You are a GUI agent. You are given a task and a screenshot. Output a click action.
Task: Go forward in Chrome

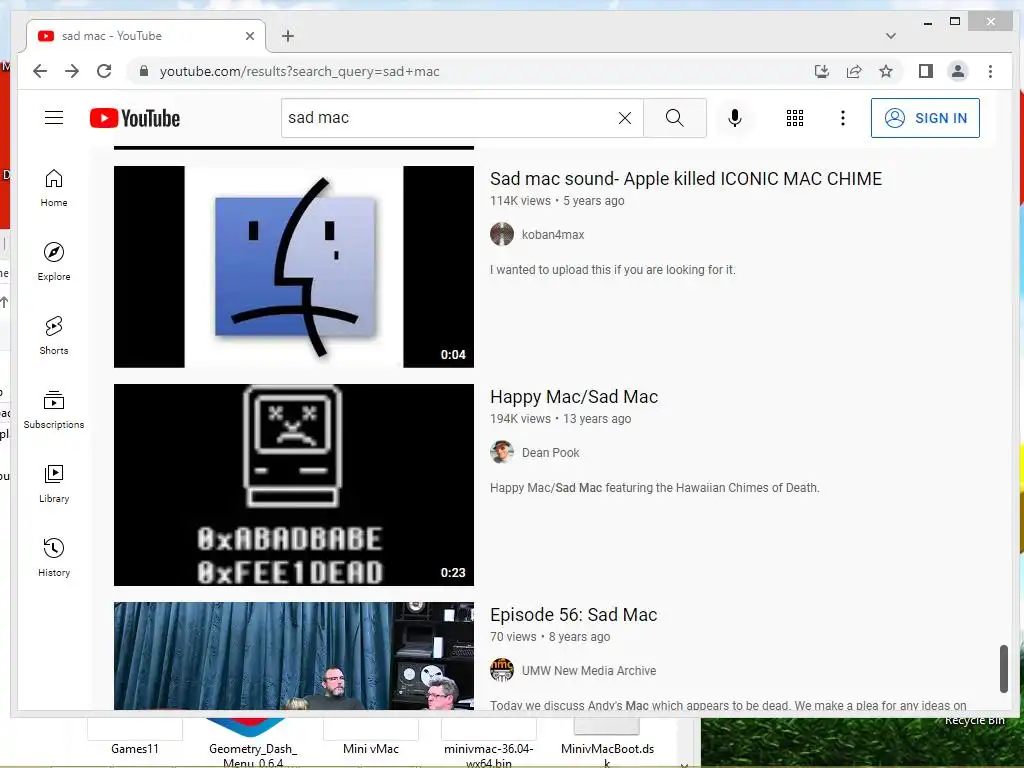pos(72,71)
